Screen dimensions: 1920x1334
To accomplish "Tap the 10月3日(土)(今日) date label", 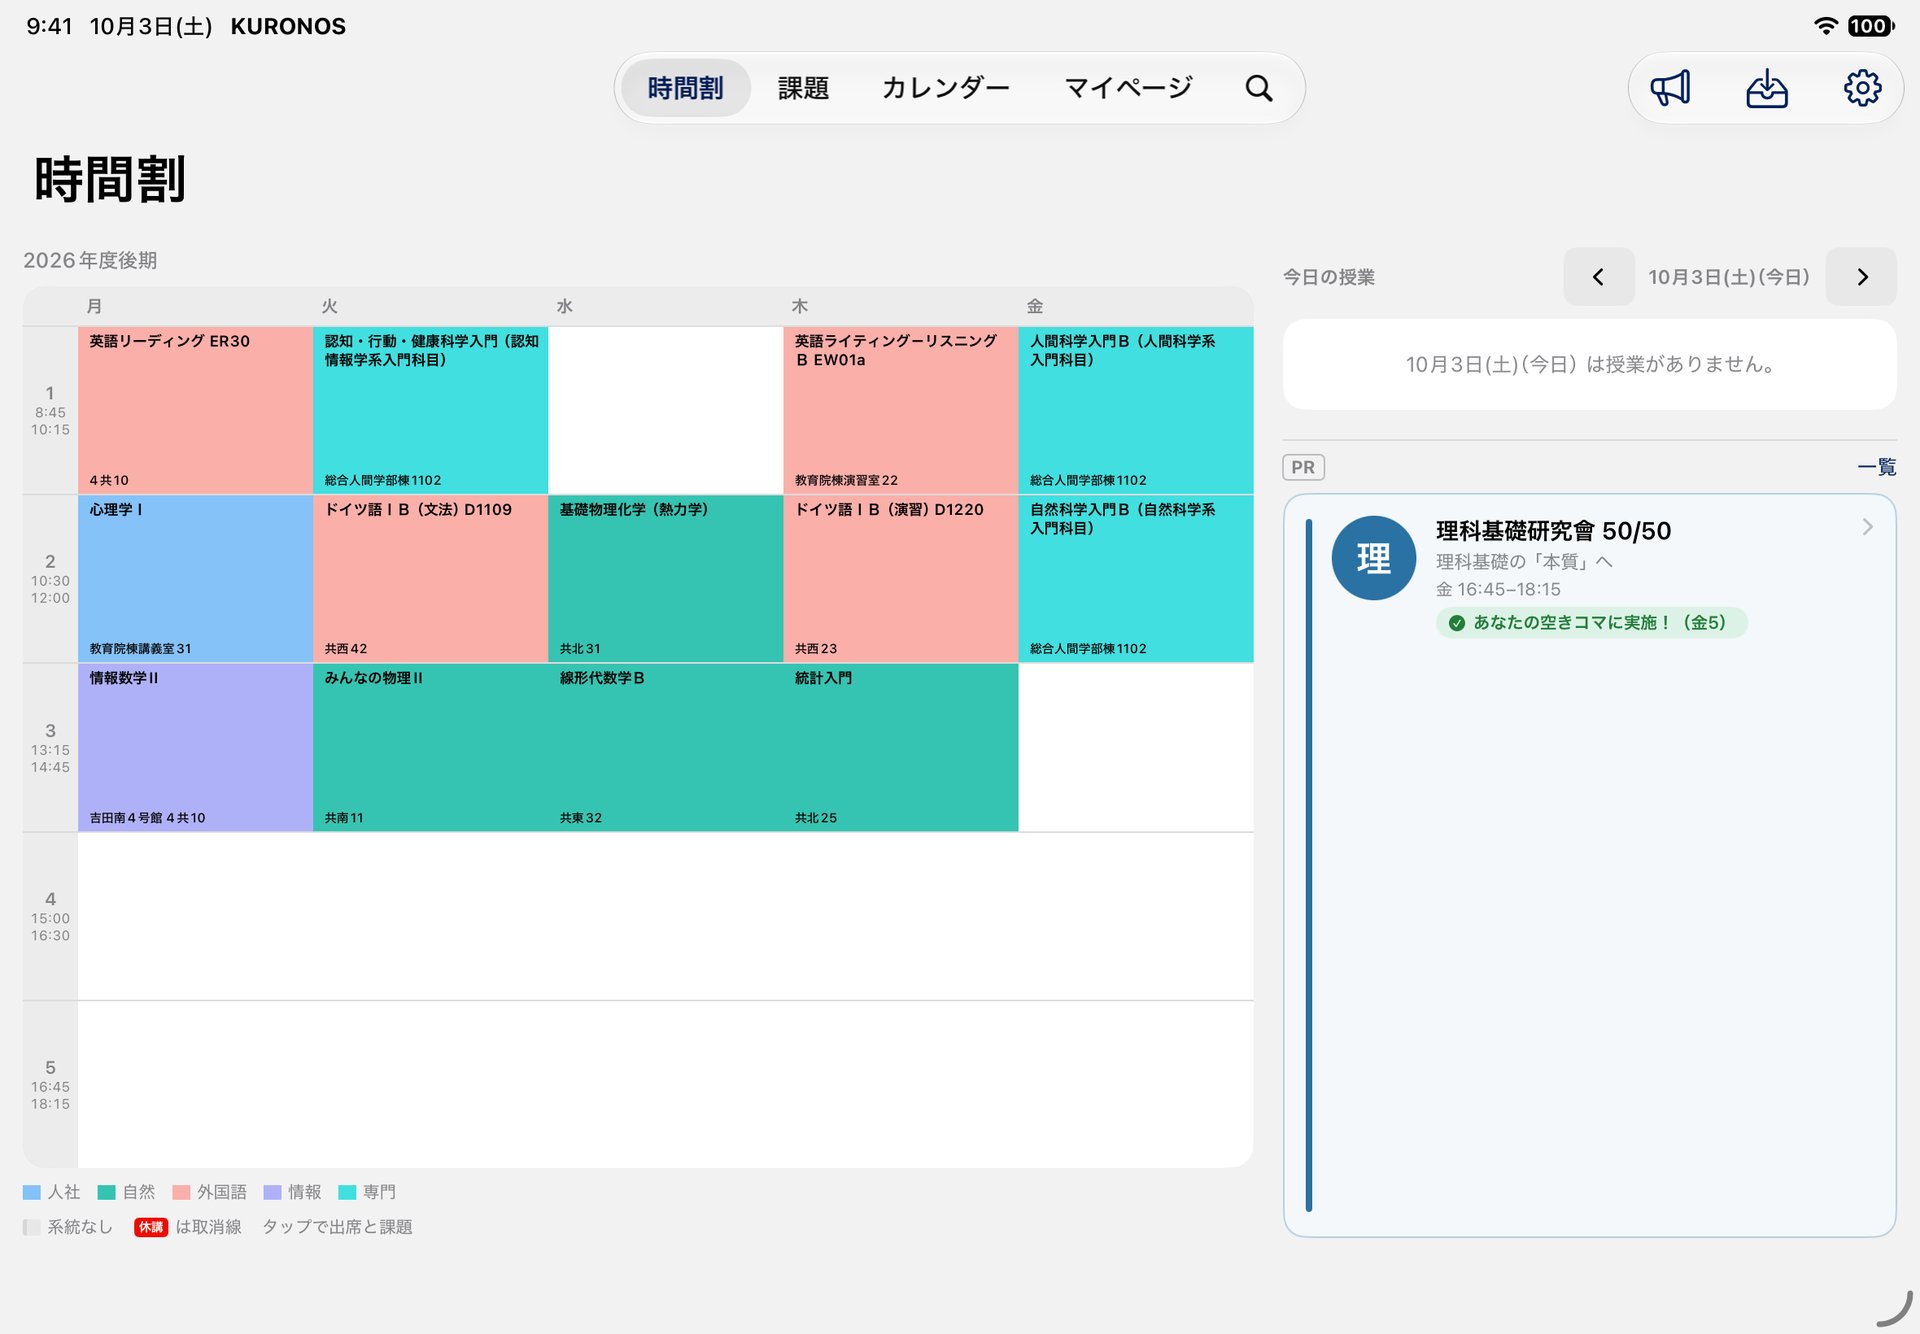I will tap(1729, 277).
